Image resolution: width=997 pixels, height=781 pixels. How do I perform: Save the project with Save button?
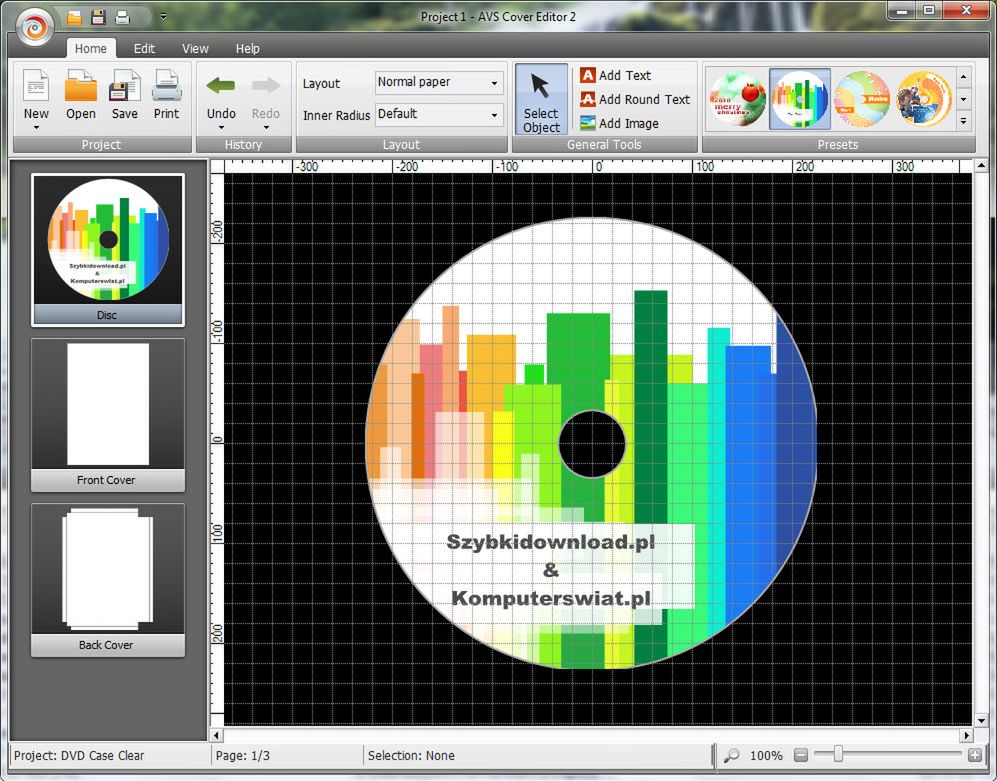125,95
